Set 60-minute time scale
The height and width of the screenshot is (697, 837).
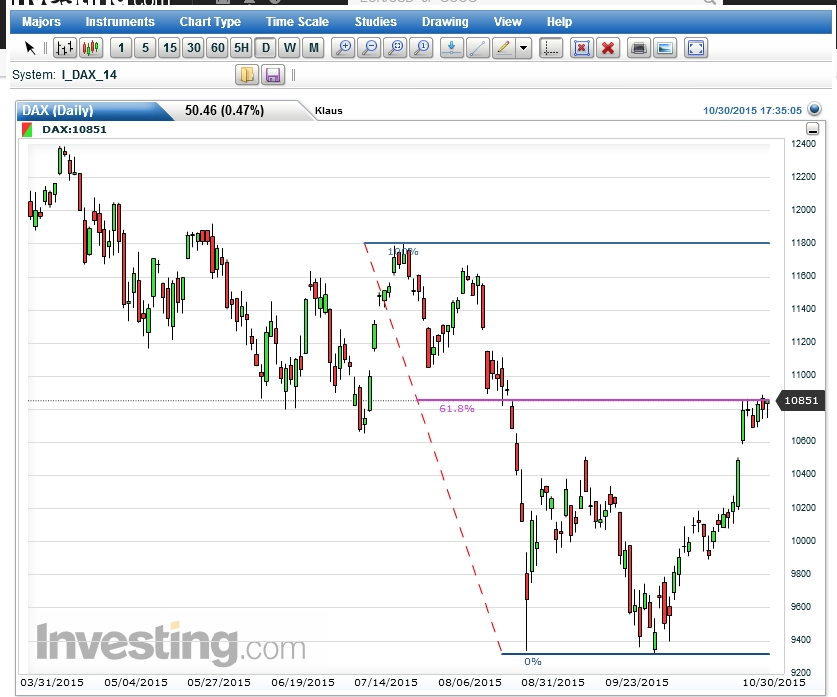(218, 48)
